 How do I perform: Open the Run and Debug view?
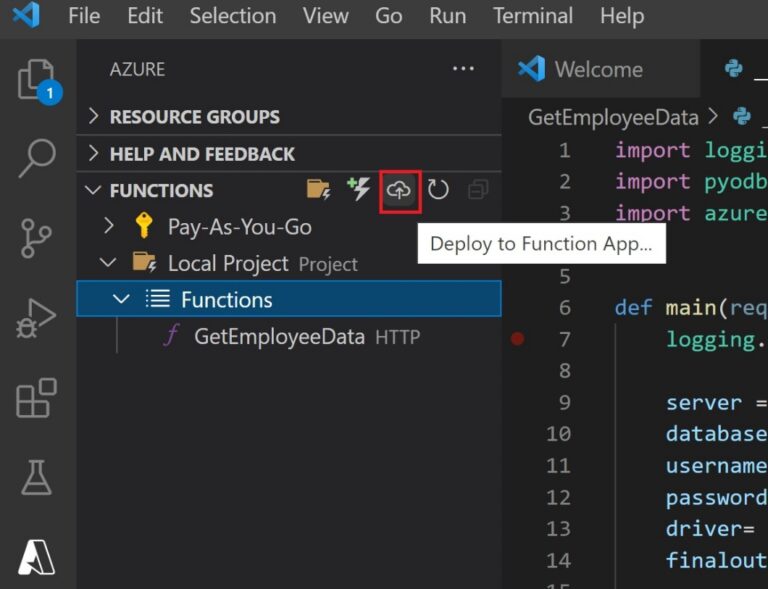(x=36, y=318)
